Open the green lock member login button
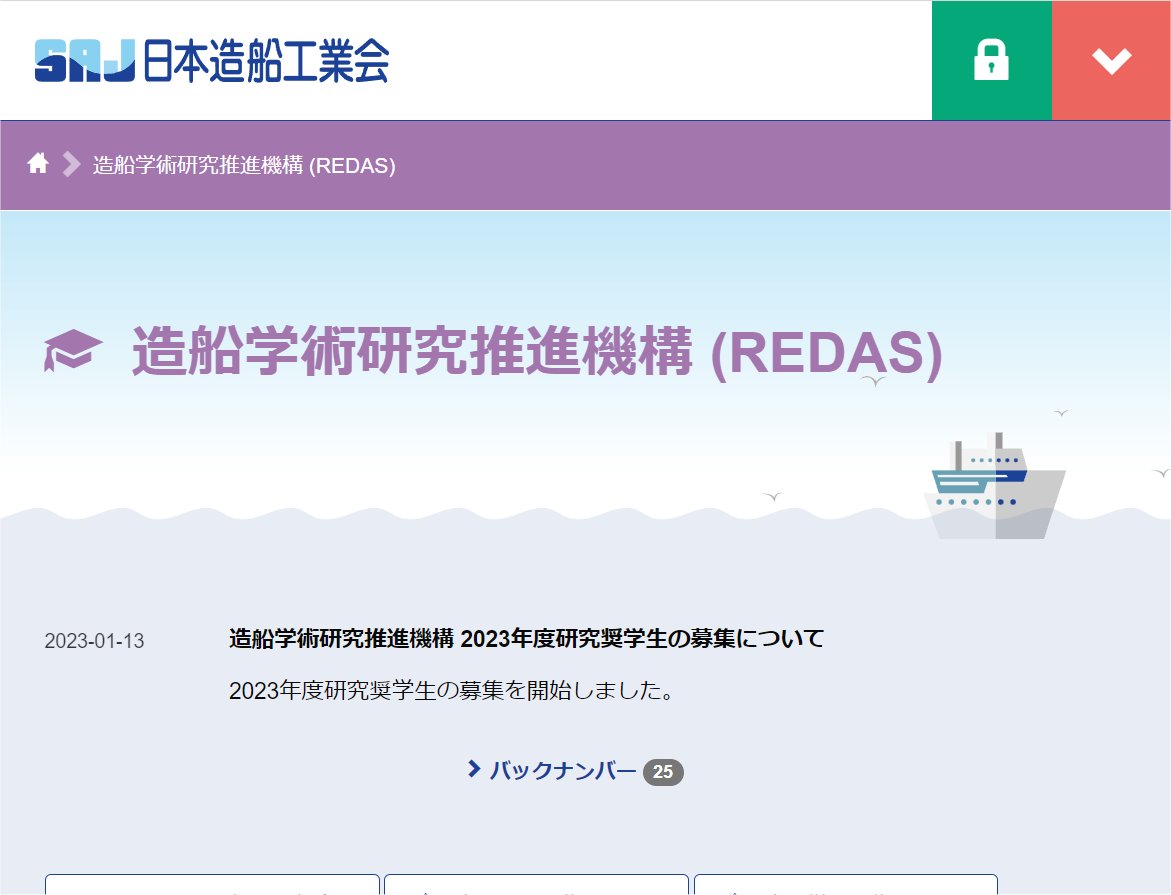This screenshot has height=895, width=1171. [992, 61]
